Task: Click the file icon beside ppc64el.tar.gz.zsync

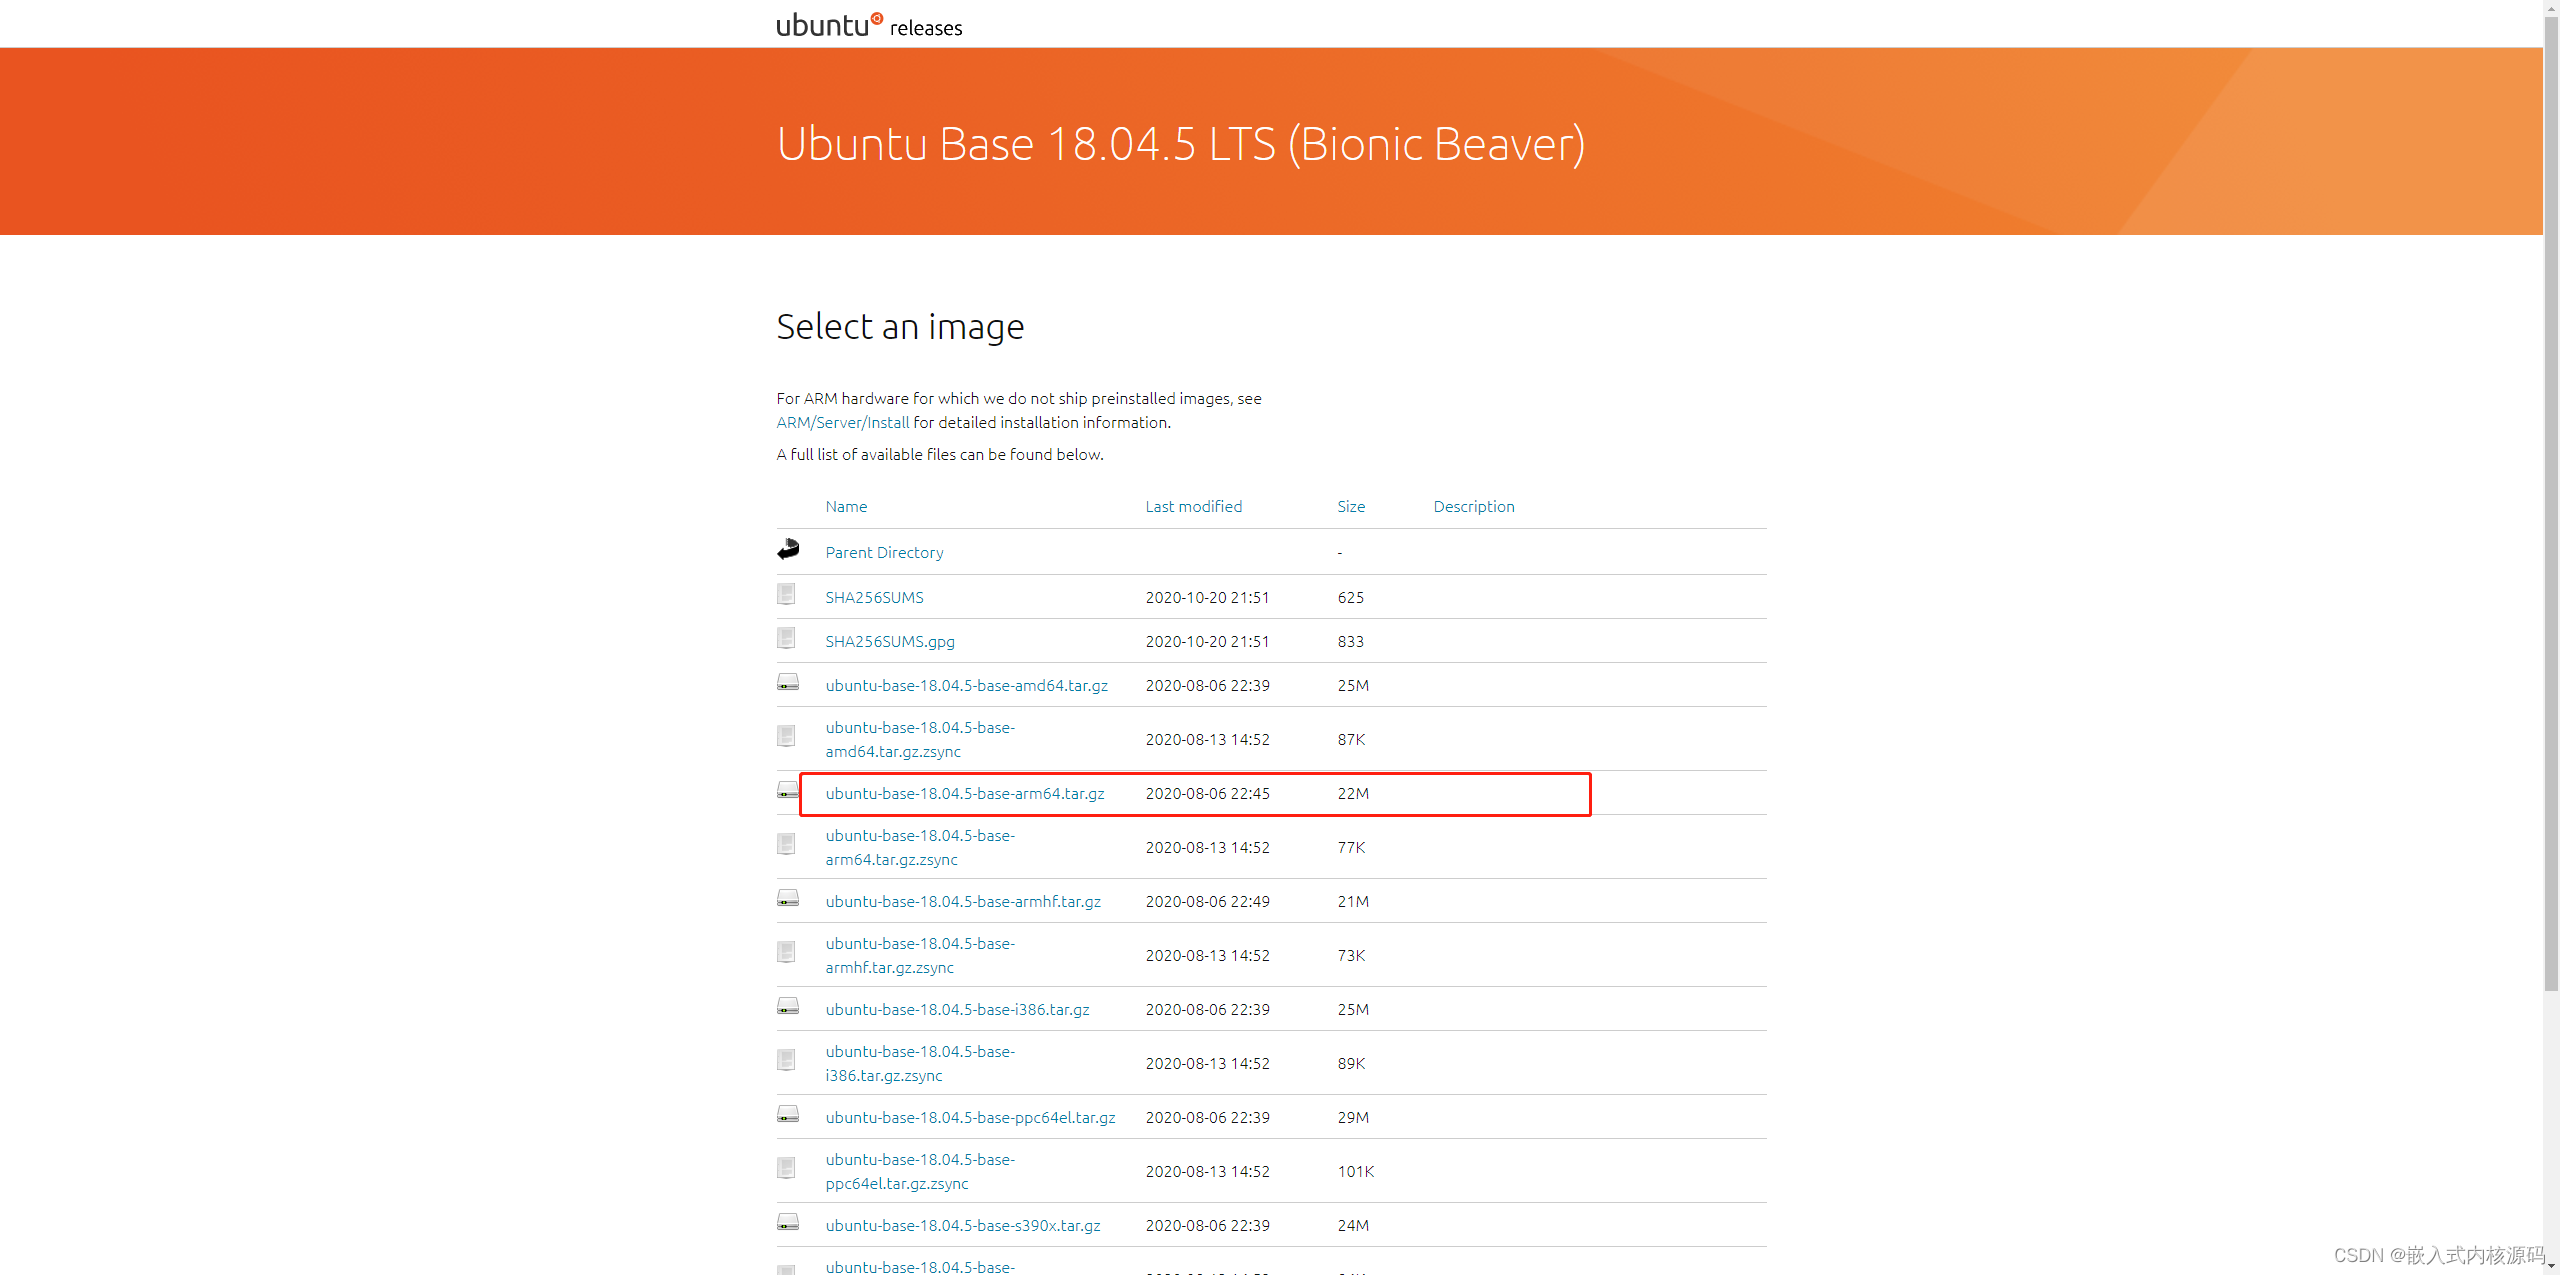Action: 786,1168
